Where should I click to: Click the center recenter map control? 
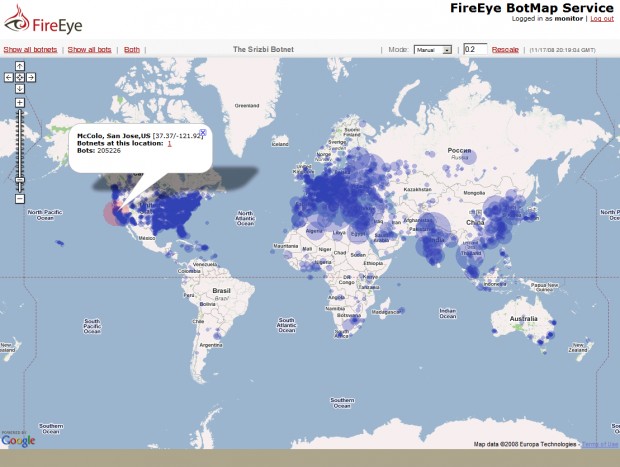pyautogui.click(x=20, y=78)
